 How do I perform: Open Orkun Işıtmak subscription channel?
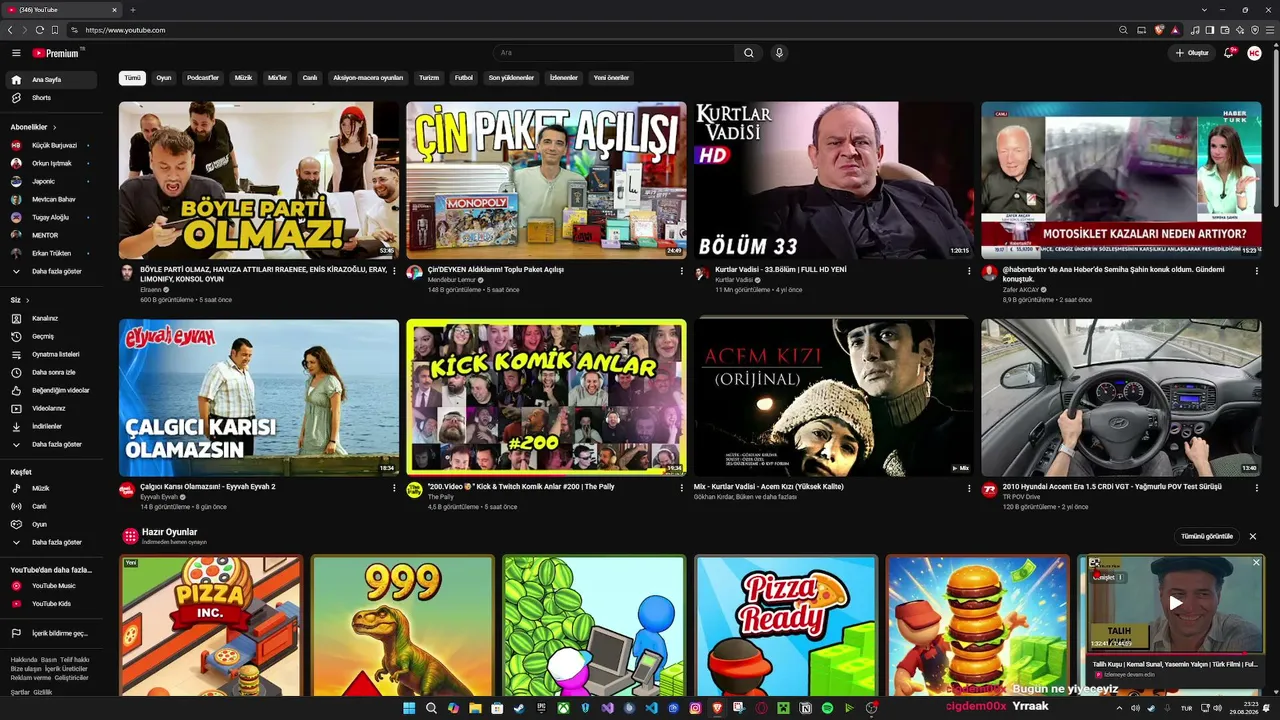[x=52, y=163]
